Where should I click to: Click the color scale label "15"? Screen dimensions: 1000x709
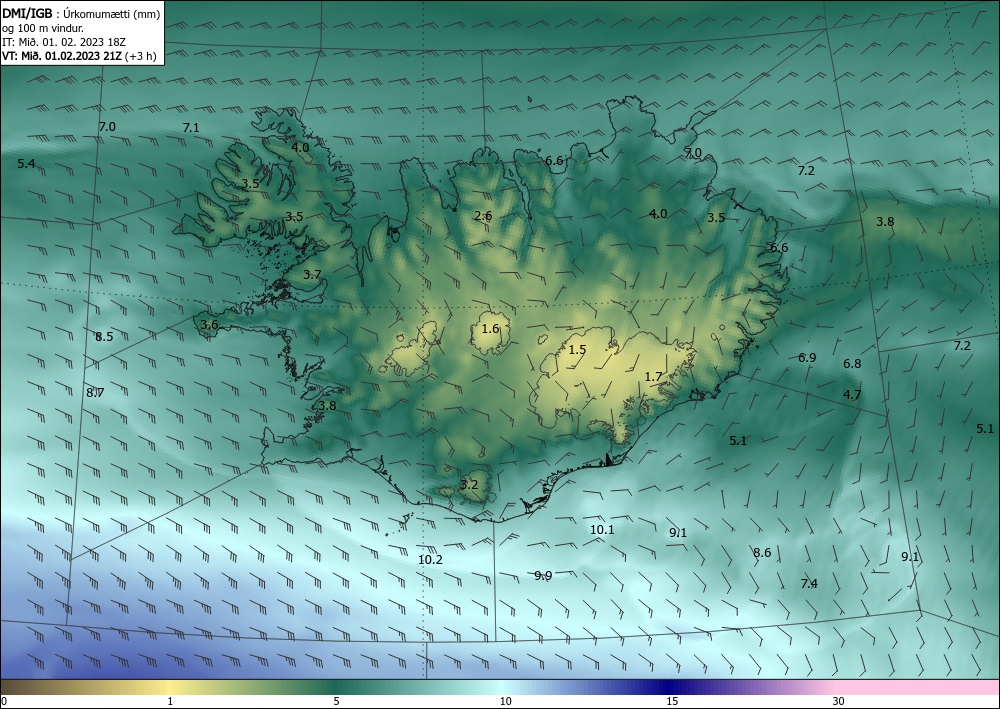coord(672,702)
